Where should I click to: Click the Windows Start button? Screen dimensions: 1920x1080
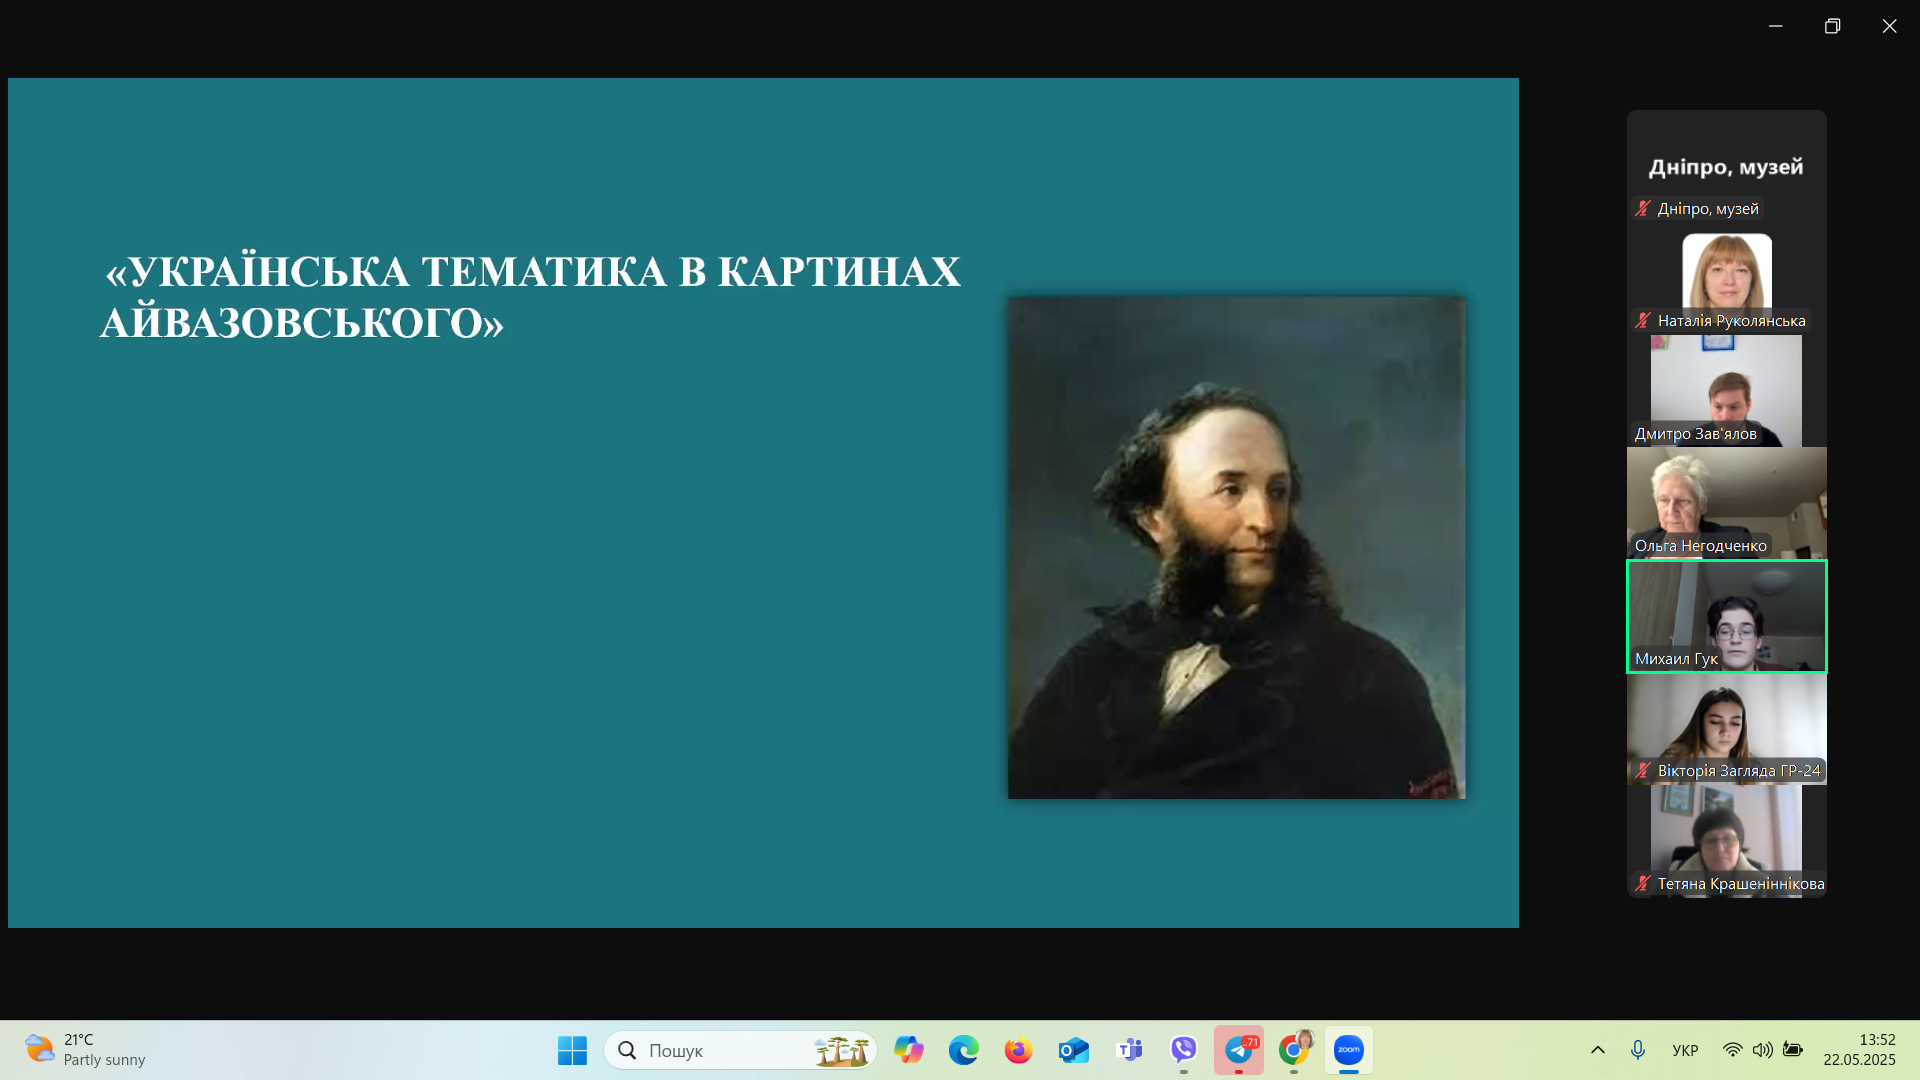[x=572, y=1050]
